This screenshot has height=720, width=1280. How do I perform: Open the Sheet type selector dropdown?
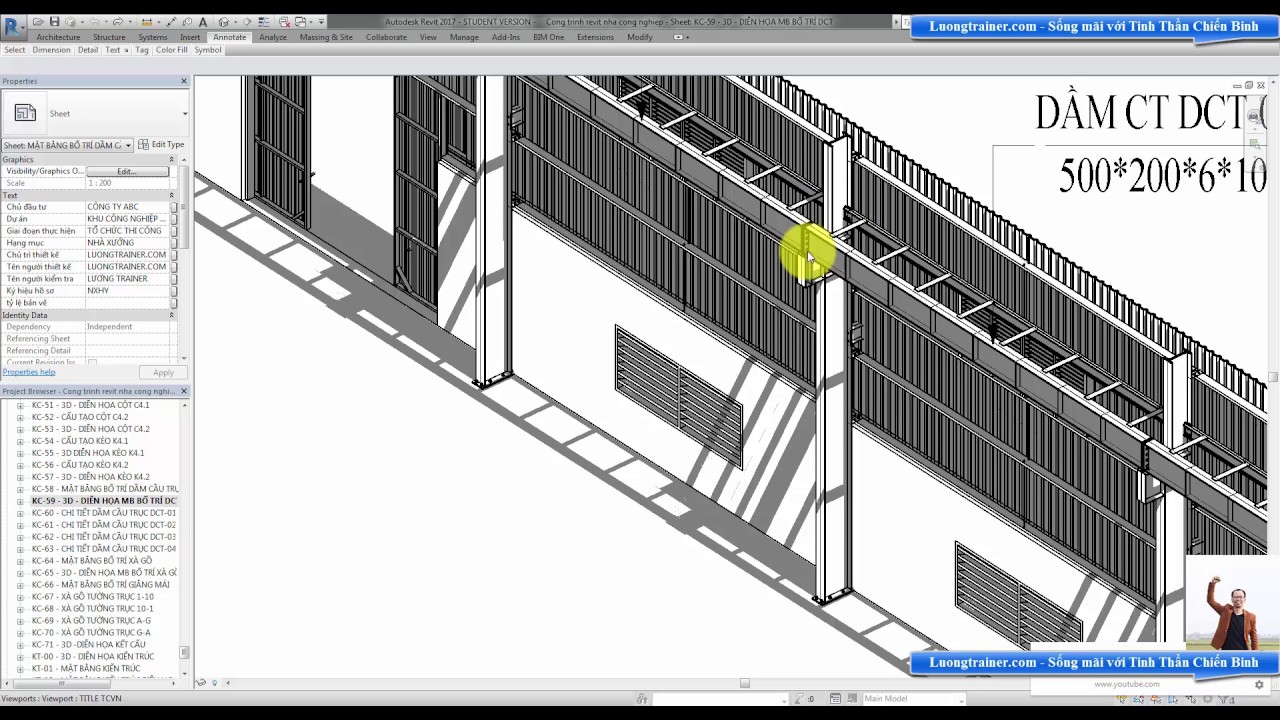coord(184,113)
